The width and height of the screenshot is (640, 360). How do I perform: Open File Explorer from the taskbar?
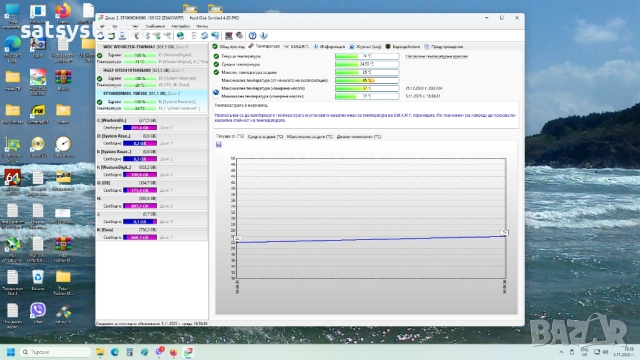(100, 352)
